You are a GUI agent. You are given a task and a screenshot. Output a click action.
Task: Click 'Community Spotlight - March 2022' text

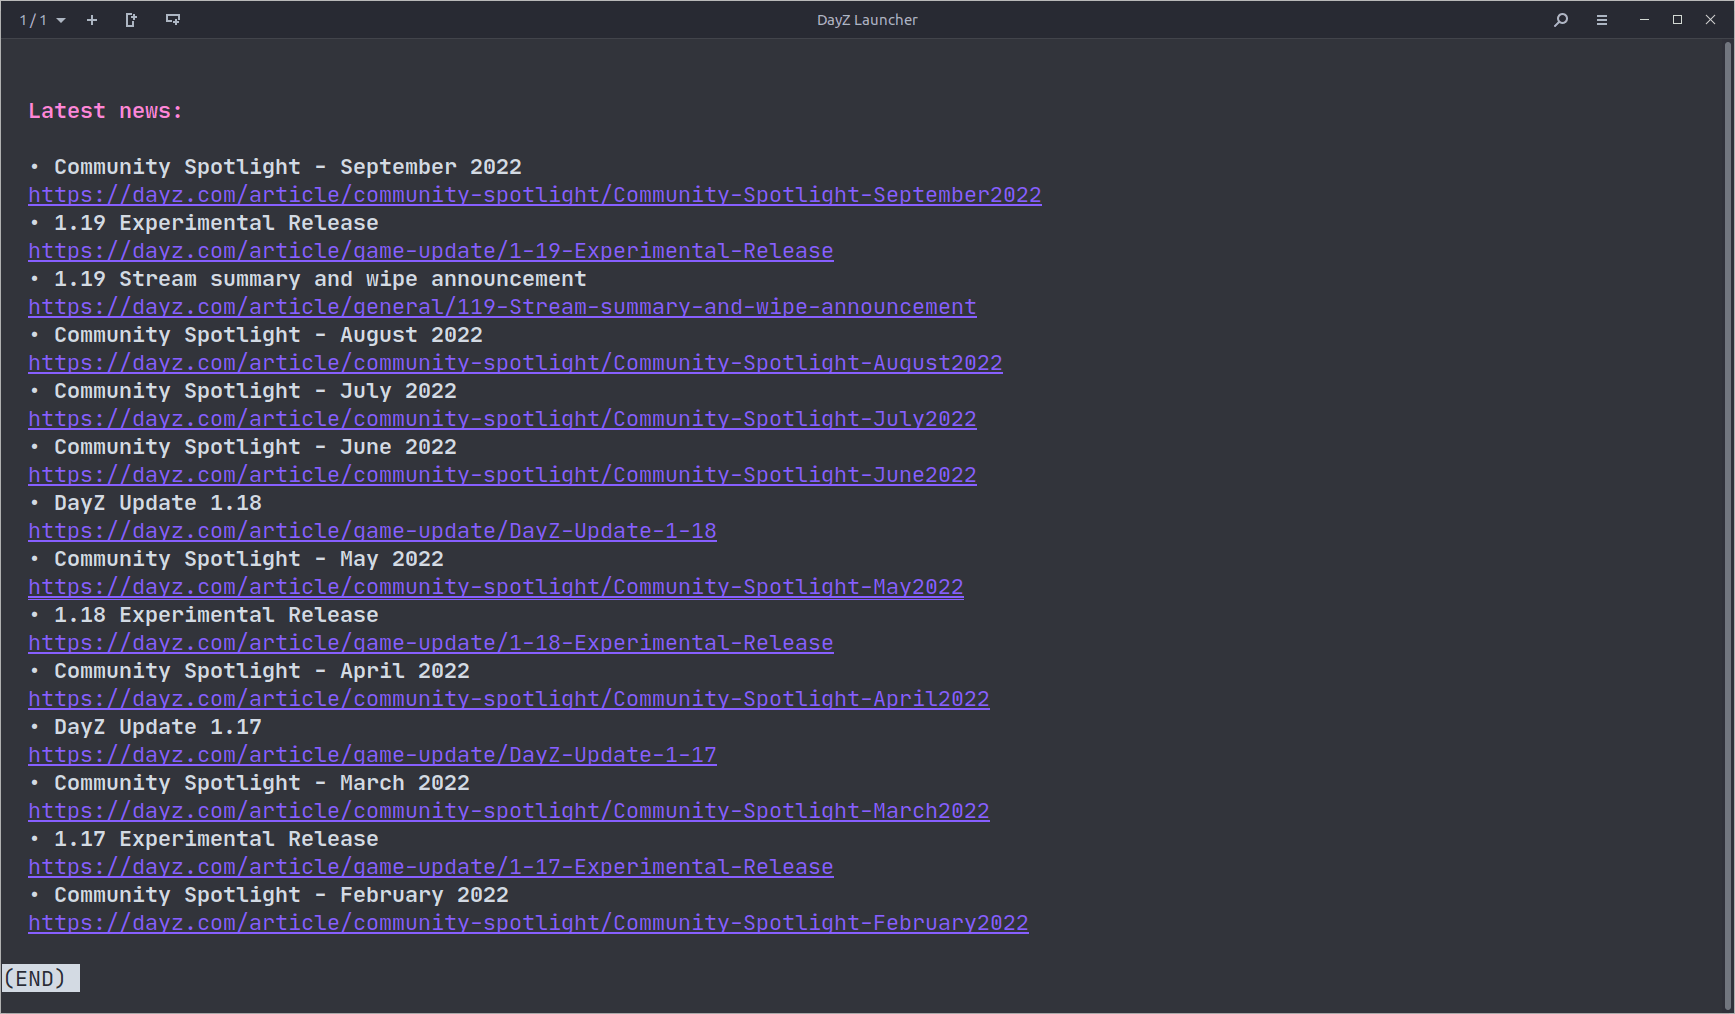262,783
